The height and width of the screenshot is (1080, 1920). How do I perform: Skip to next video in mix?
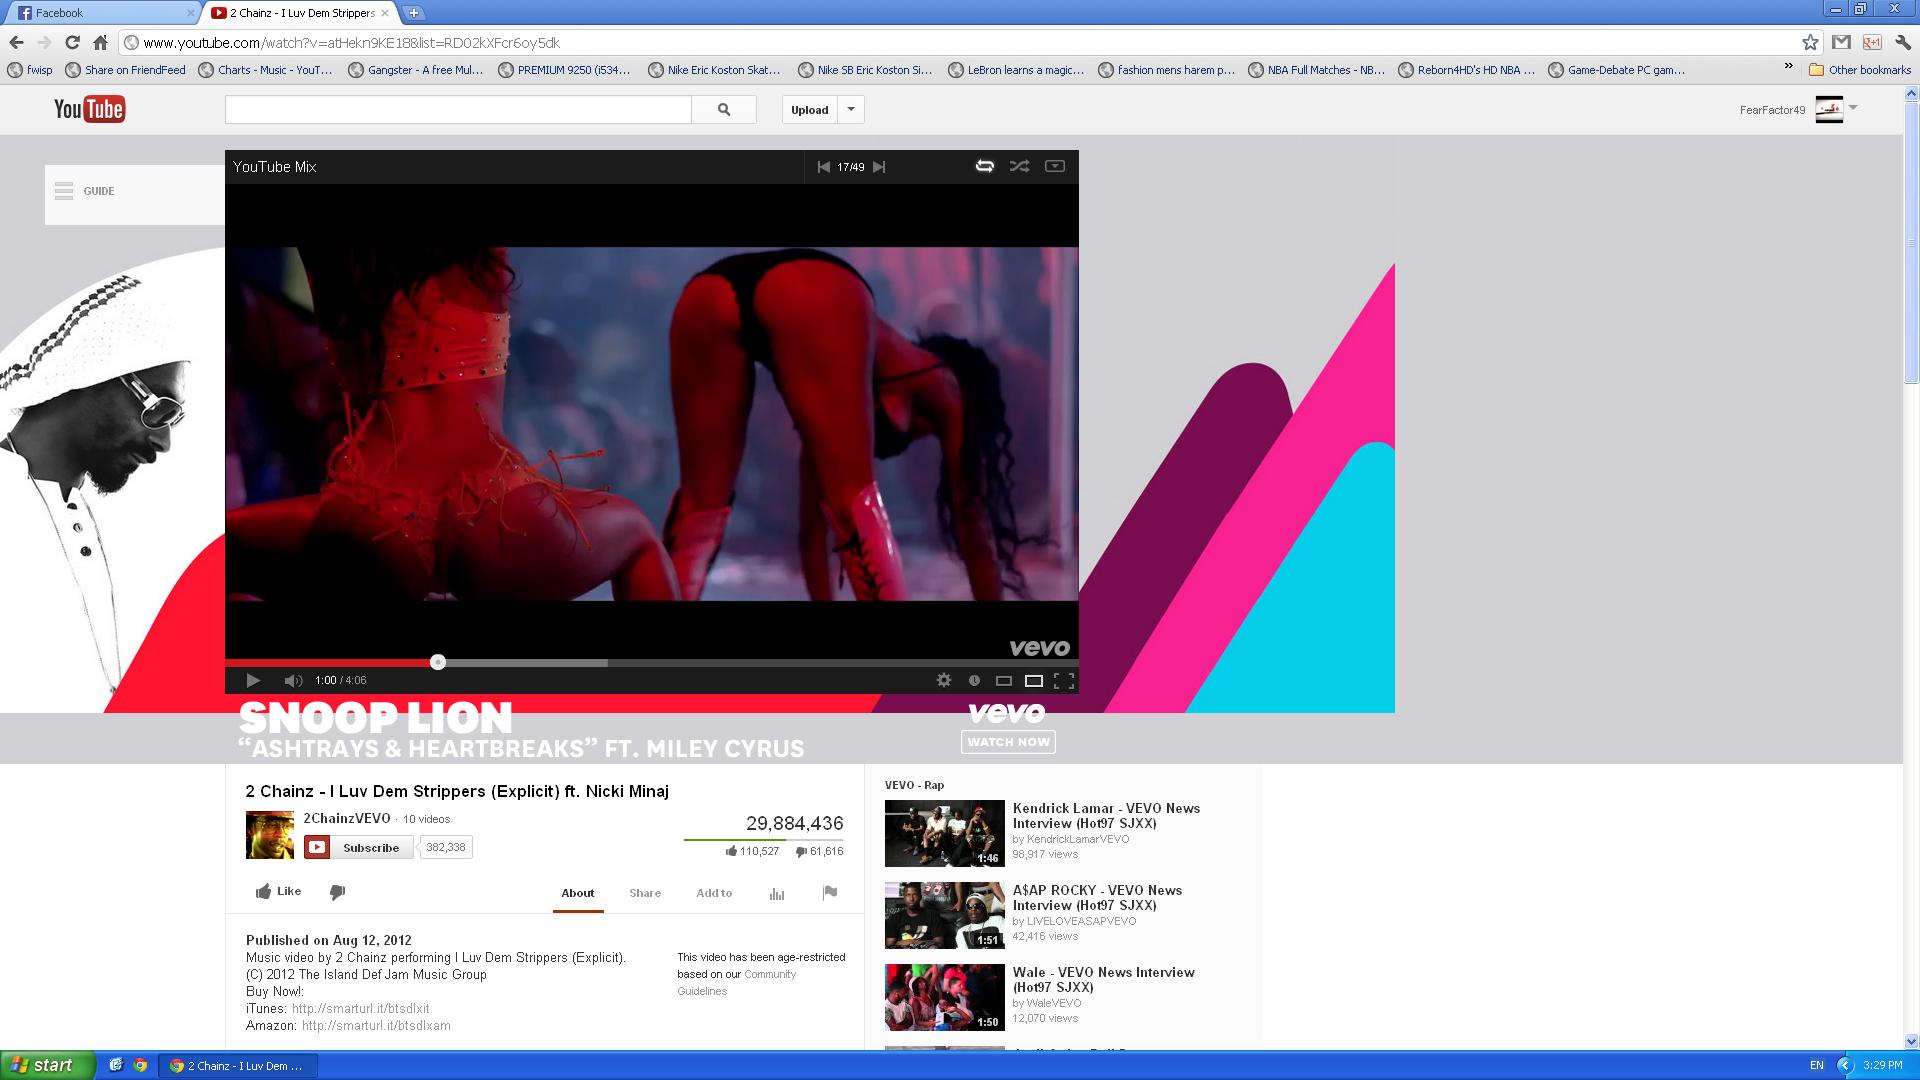coord(879,167)
